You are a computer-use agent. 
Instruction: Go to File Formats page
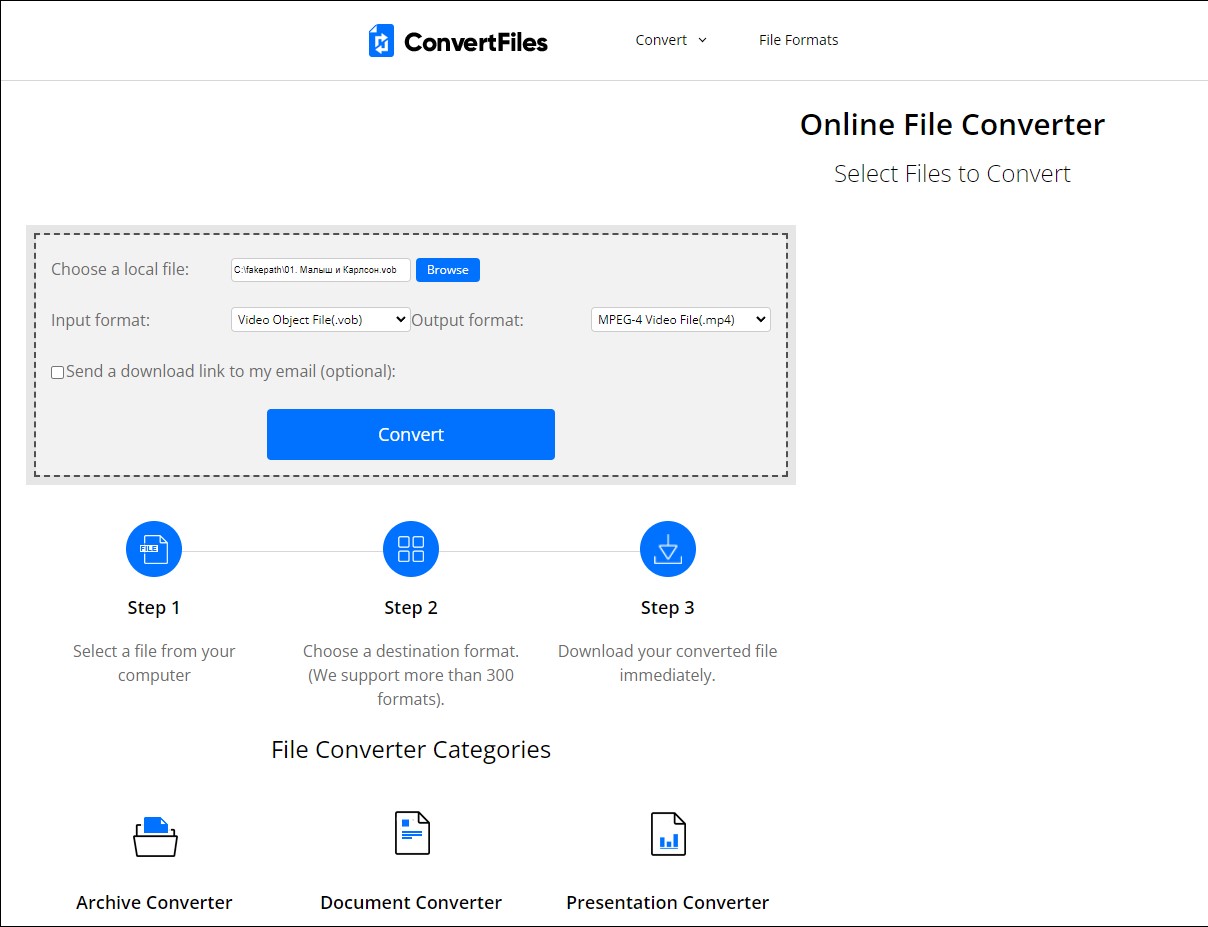(x=799, y=40)
